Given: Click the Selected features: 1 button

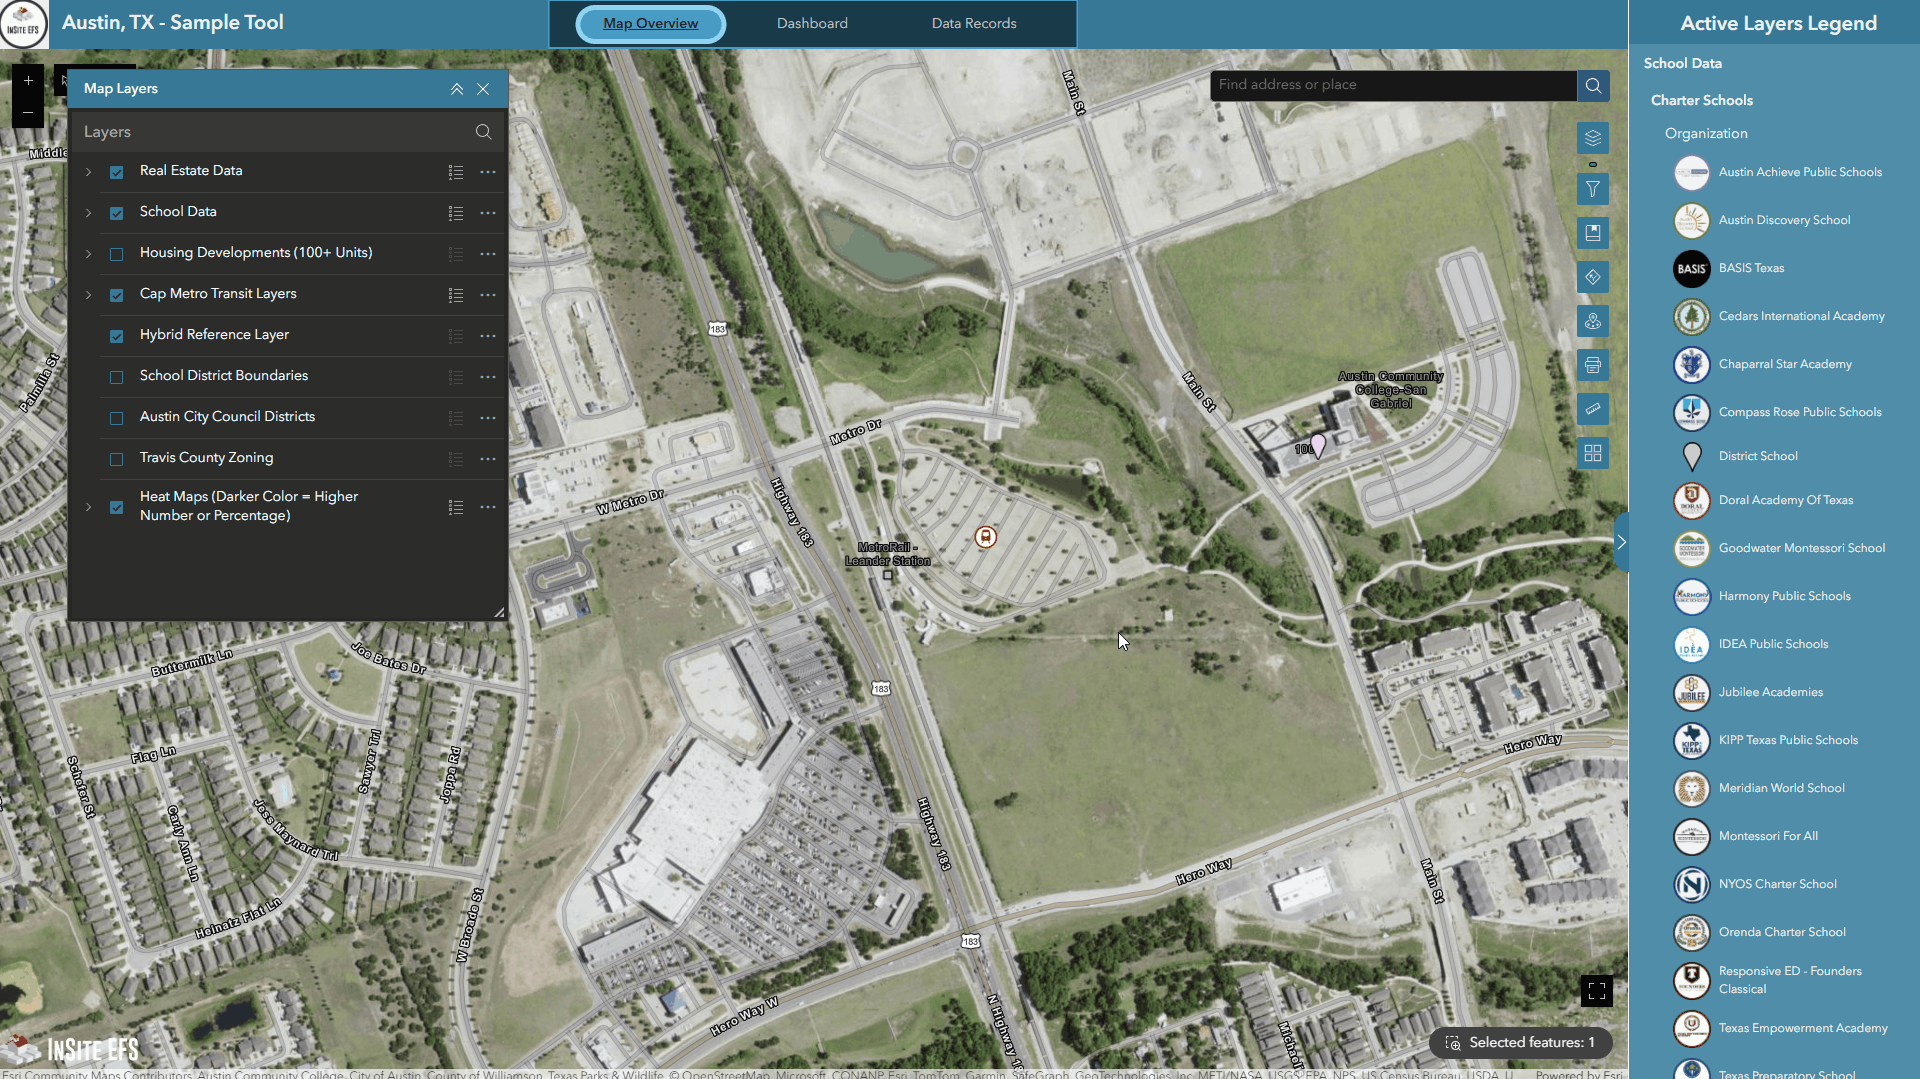Looking at the screenshot, I should pos(1521,1042).
